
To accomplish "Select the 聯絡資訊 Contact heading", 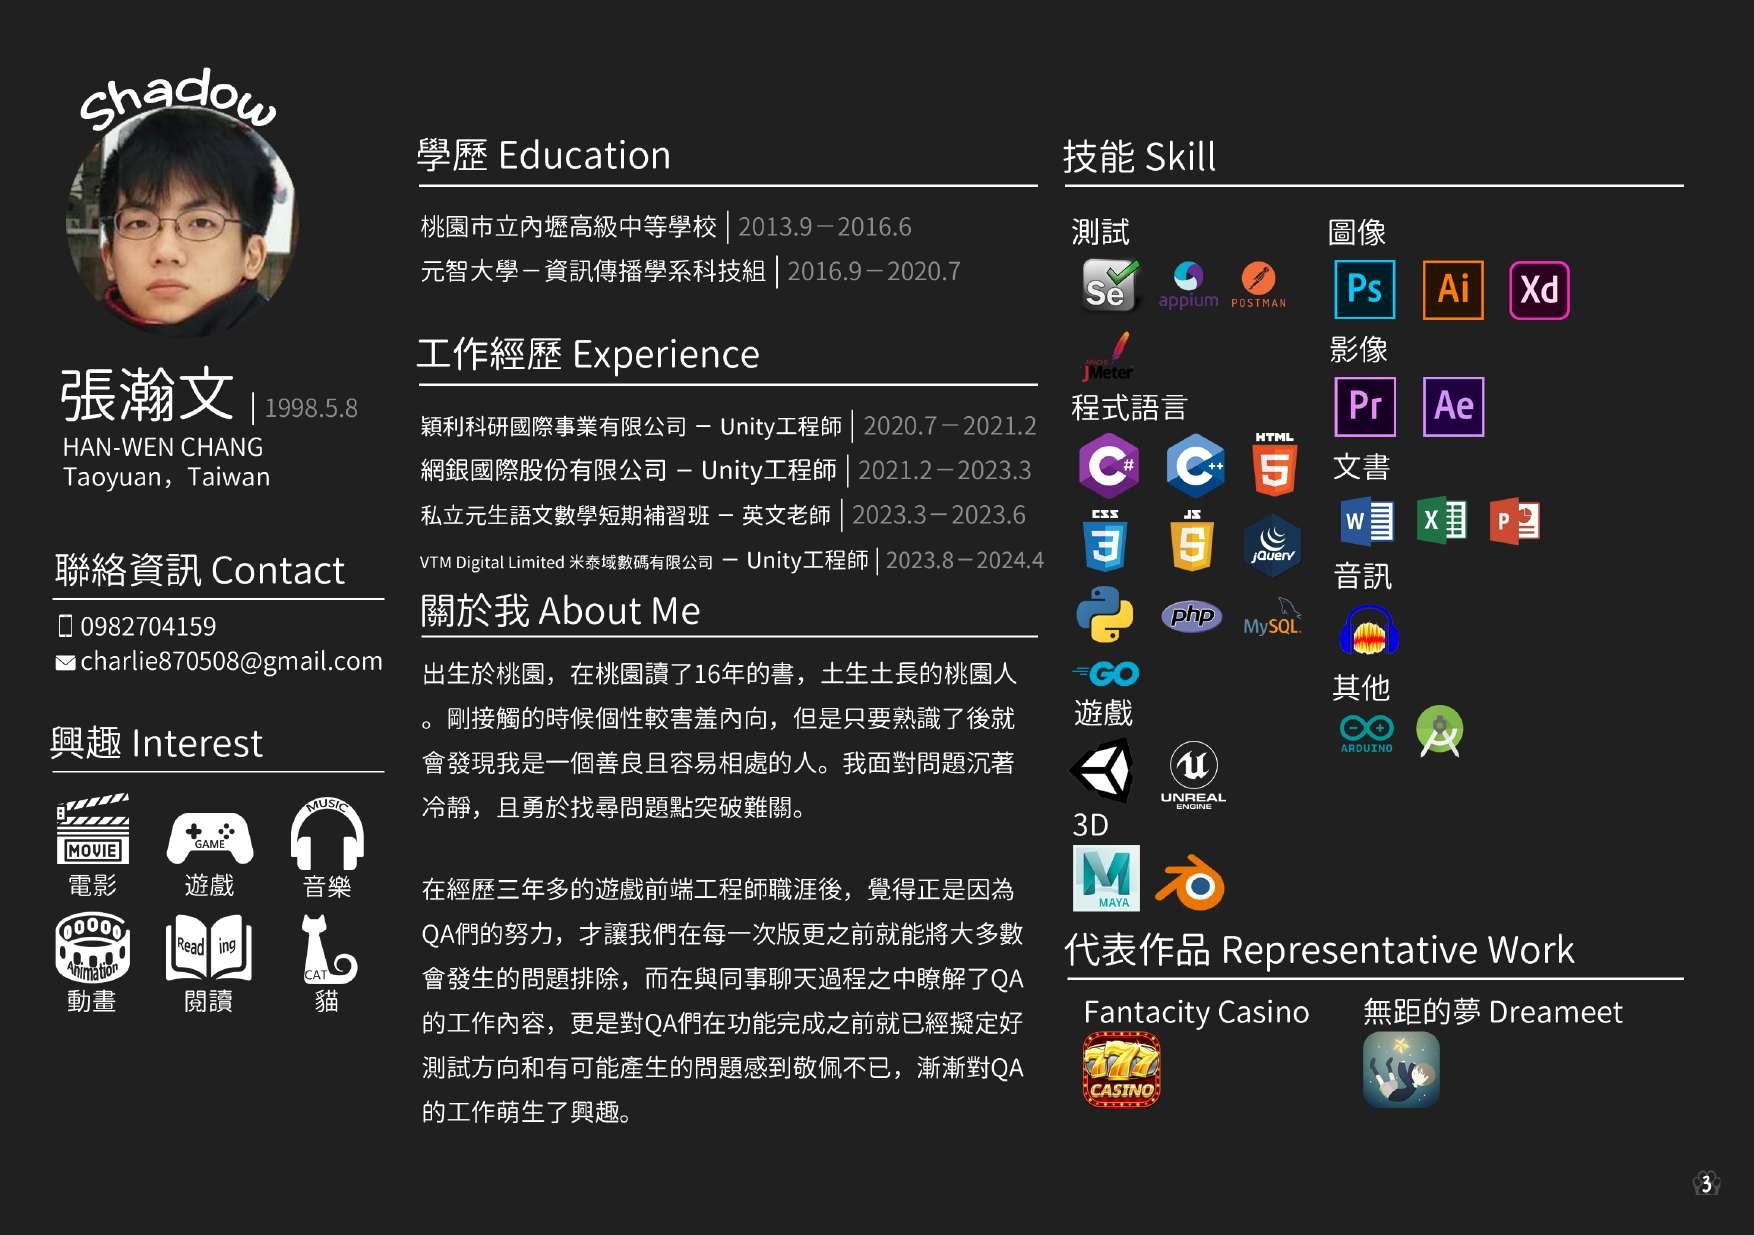I will pos(199,569).
